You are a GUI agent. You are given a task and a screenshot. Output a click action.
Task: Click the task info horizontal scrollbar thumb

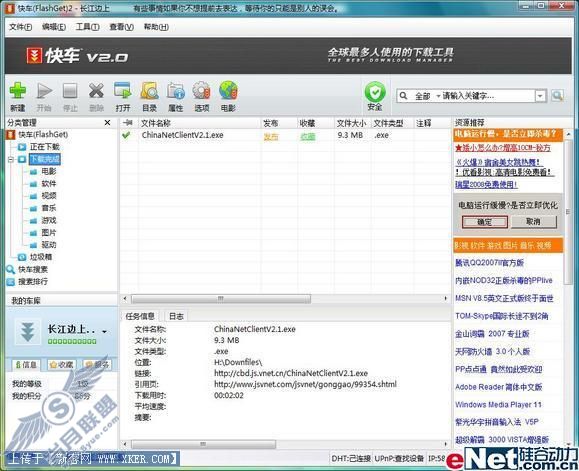203,444
